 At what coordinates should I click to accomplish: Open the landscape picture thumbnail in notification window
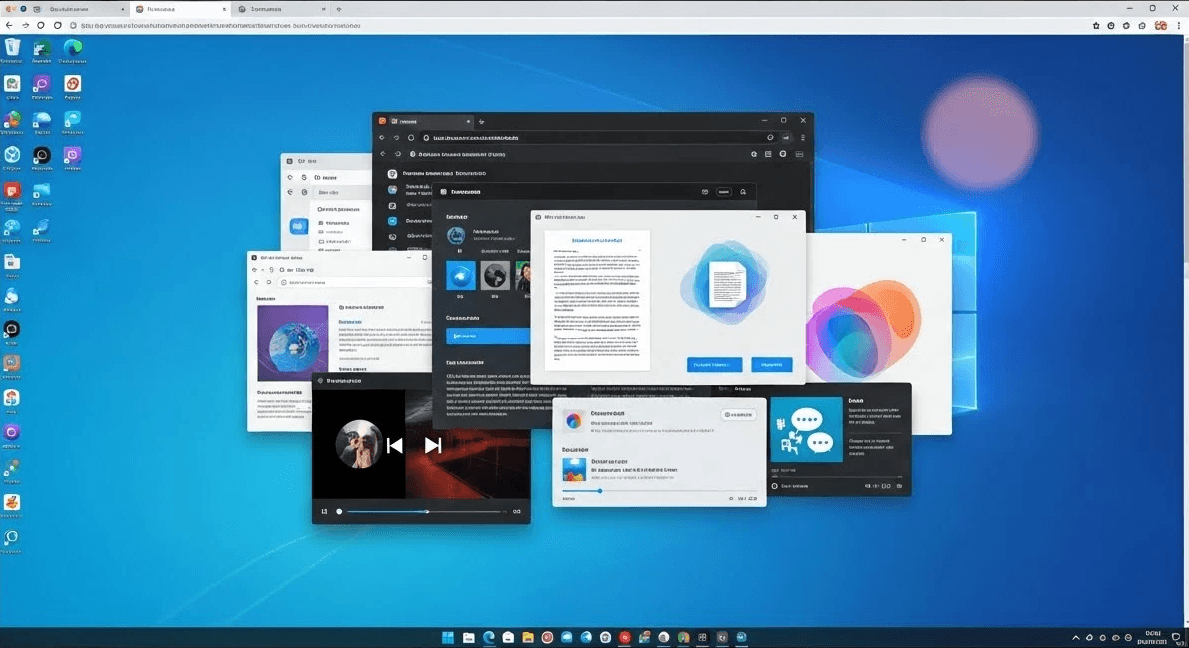tap(573, 469)
